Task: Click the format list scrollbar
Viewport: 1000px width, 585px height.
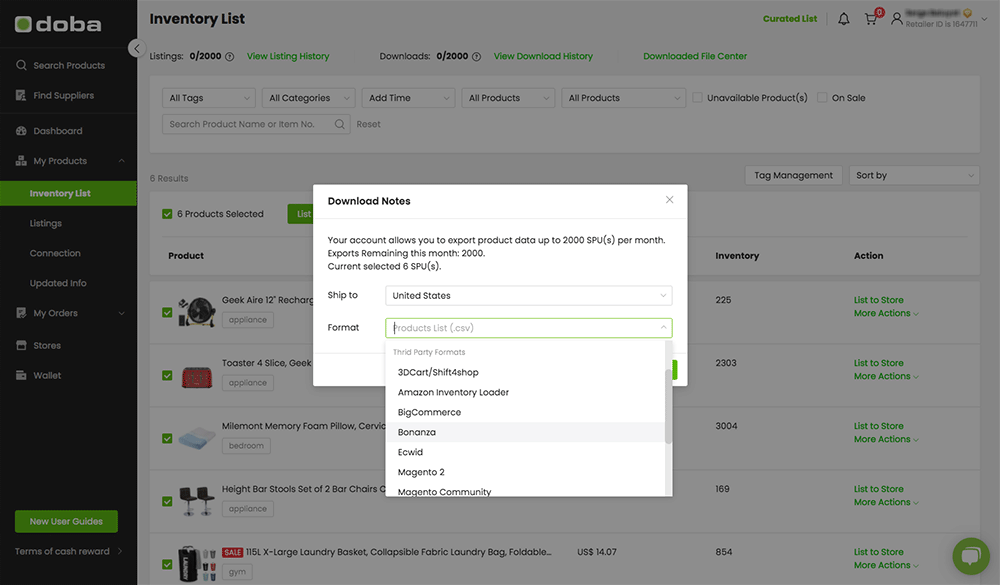Action: click(x=669, y=405)
